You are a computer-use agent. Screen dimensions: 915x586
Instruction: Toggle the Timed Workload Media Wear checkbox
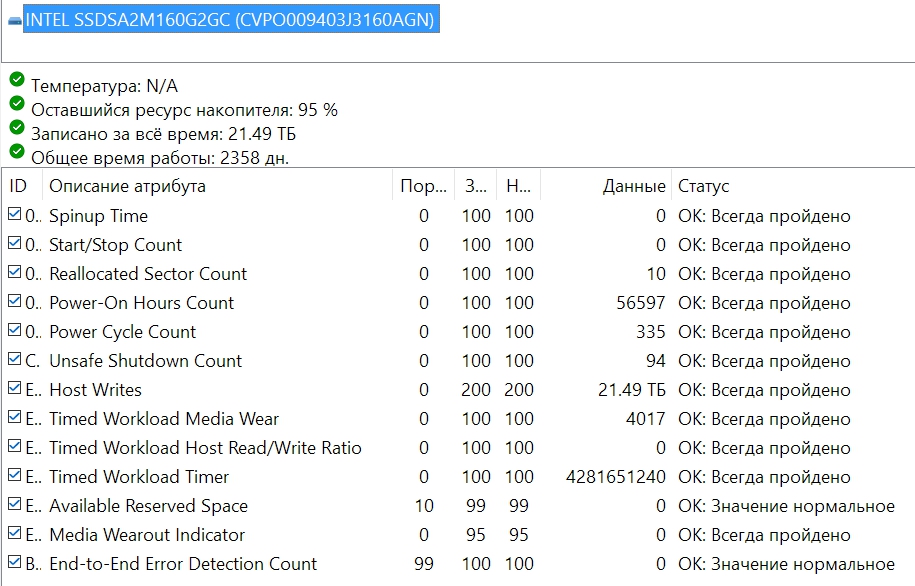click(15, 417)
